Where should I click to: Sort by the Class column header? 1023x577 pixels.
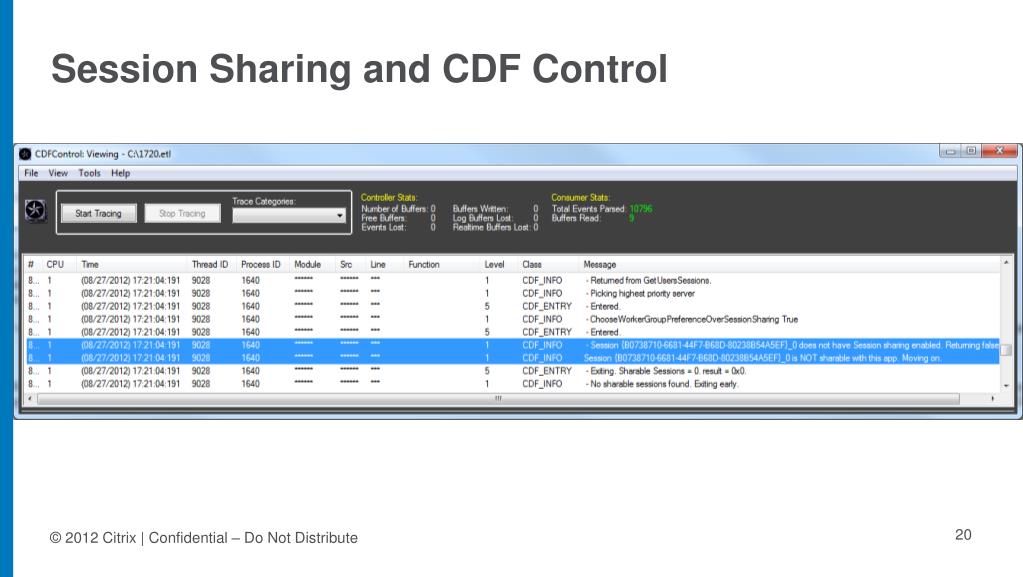click(x=532, y=264)
